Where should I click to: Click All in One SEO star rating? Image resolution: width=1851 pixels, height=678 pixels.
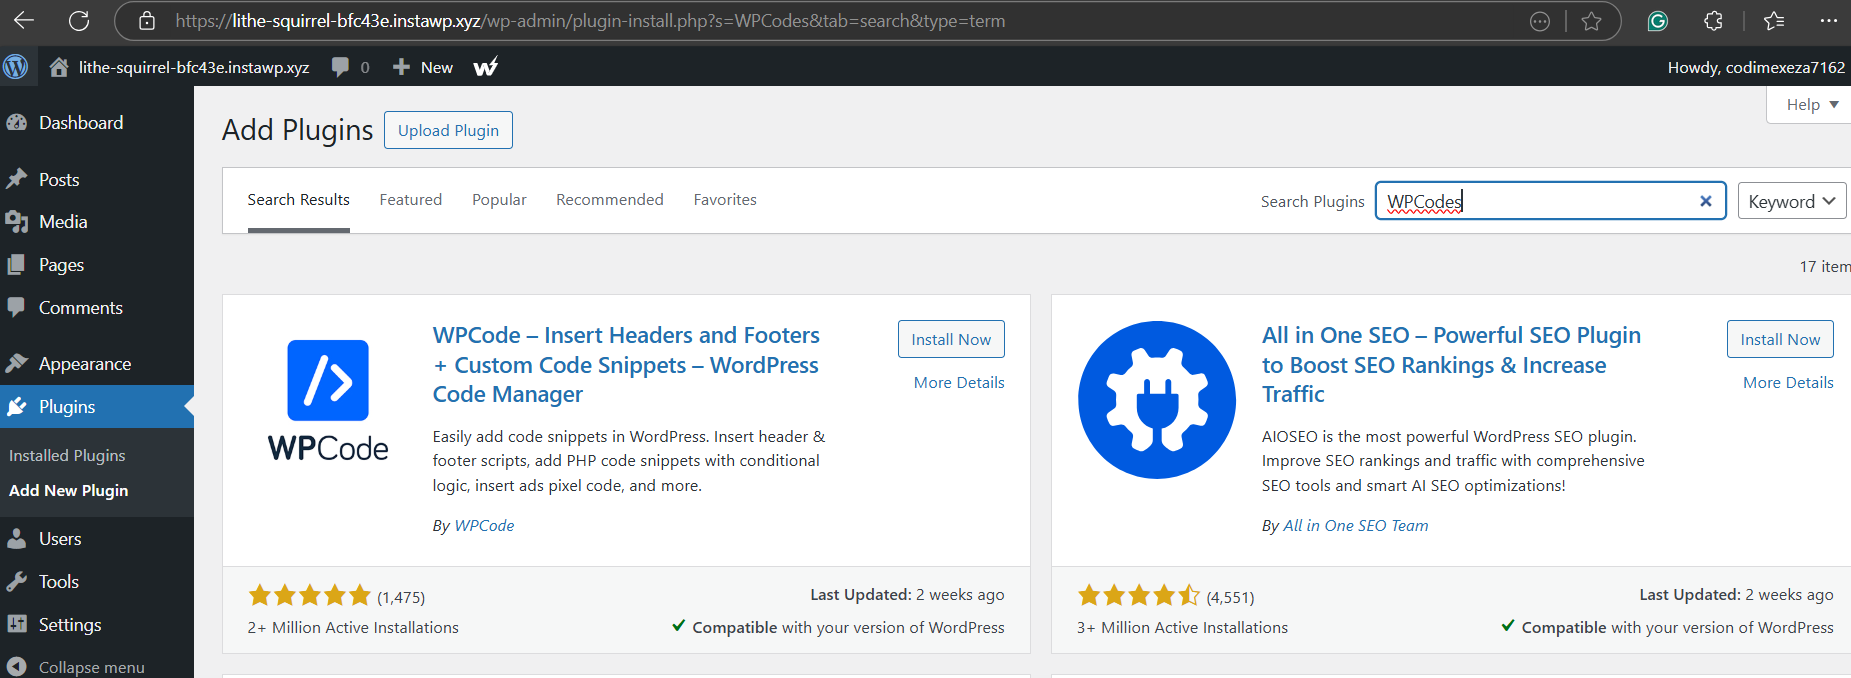click(x=1138, y=596)
